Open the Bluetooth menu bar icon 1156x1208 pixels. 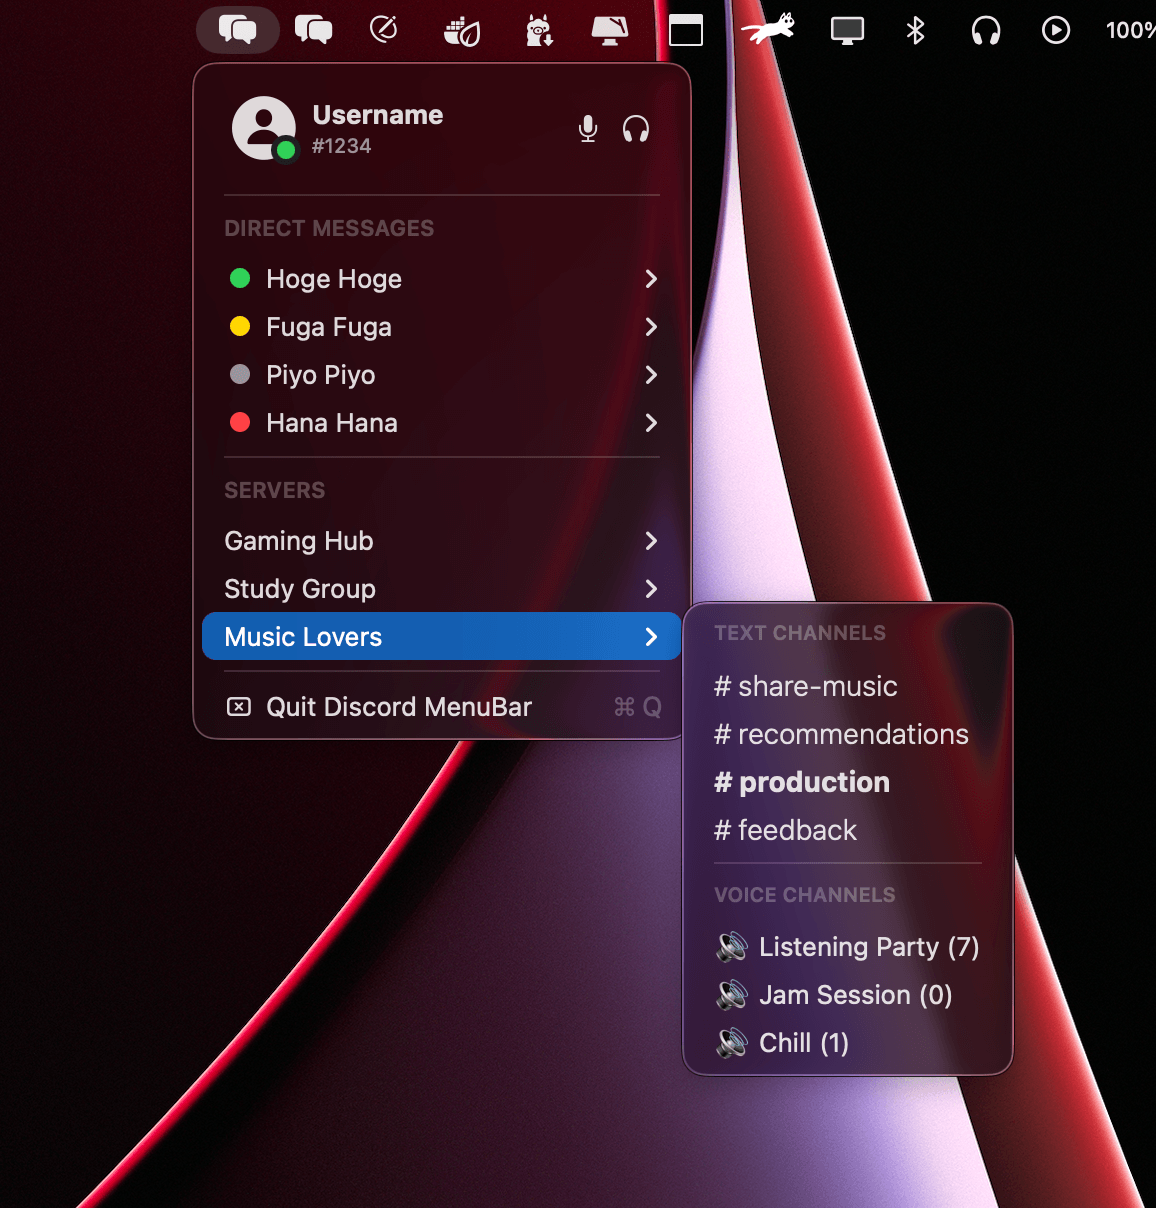coord(915,31)
